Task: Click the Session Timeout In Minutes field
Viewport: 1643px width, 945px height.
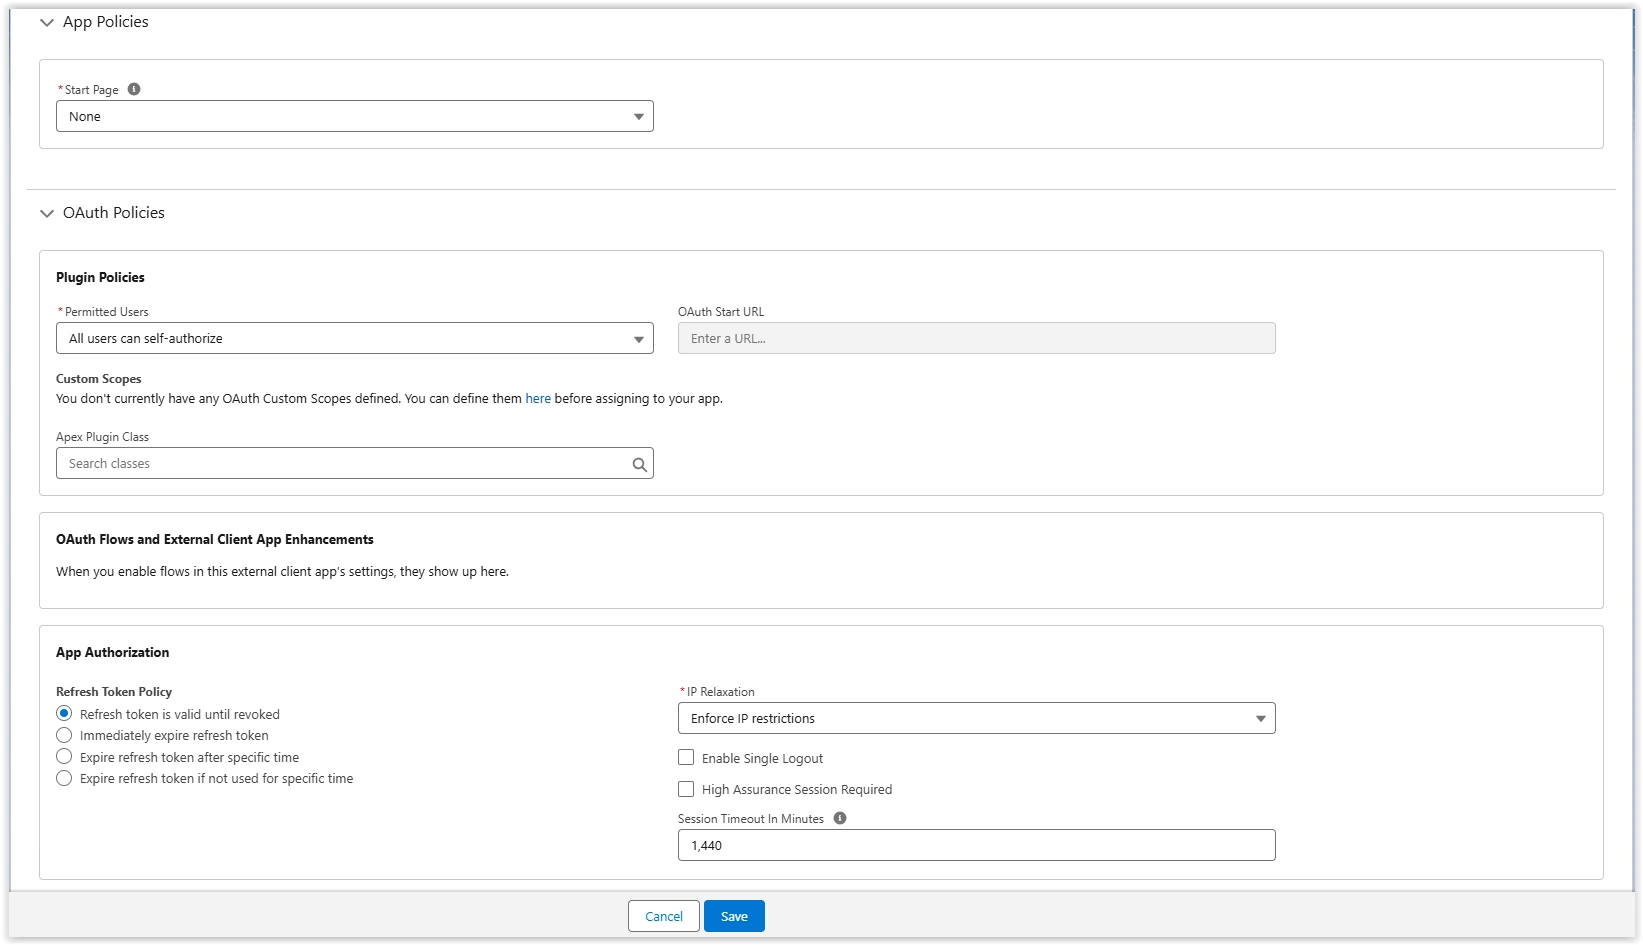Action: tap(976, 845)
